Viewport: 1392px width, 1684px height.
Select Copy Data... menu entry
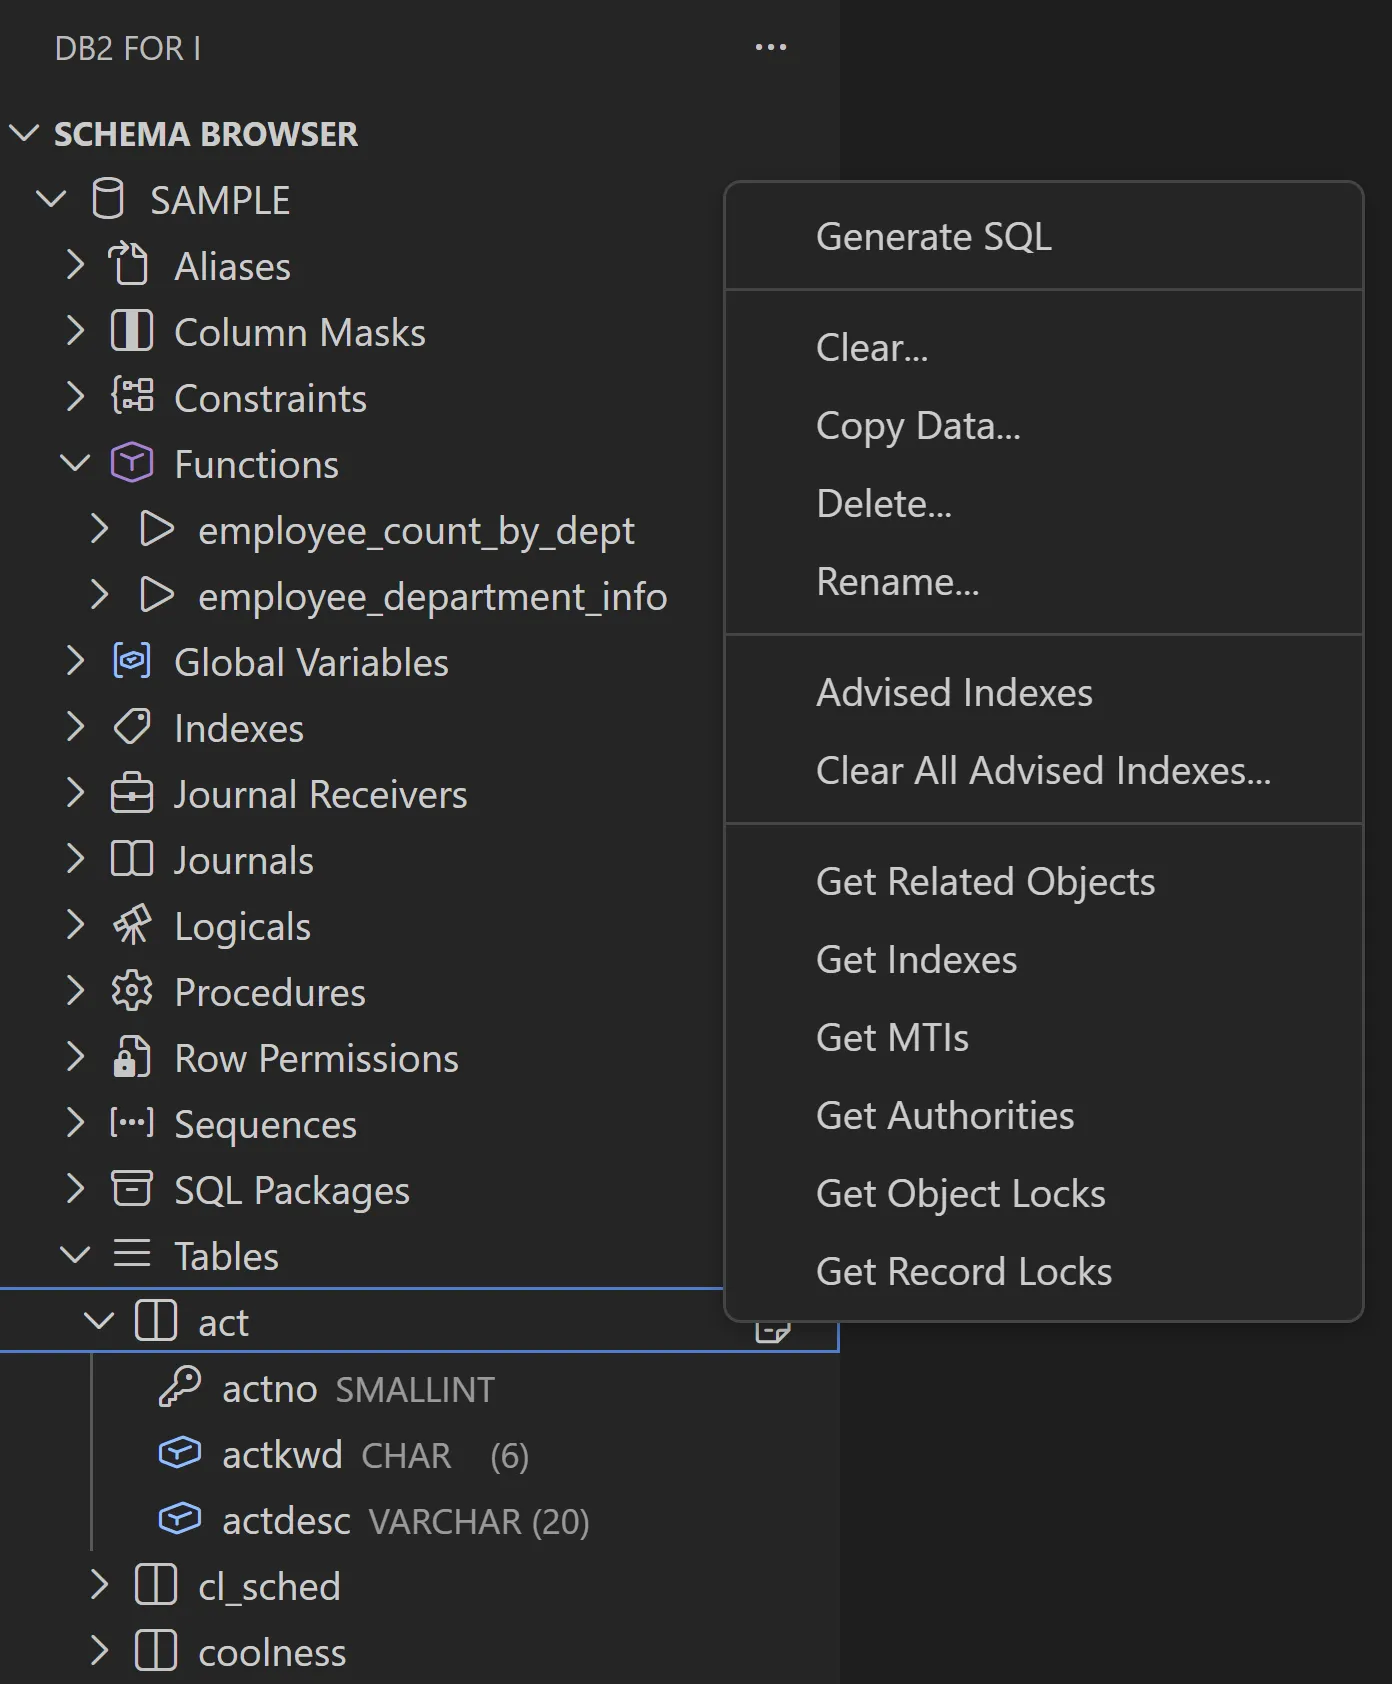pyautogui.click(x=918, y=426)
